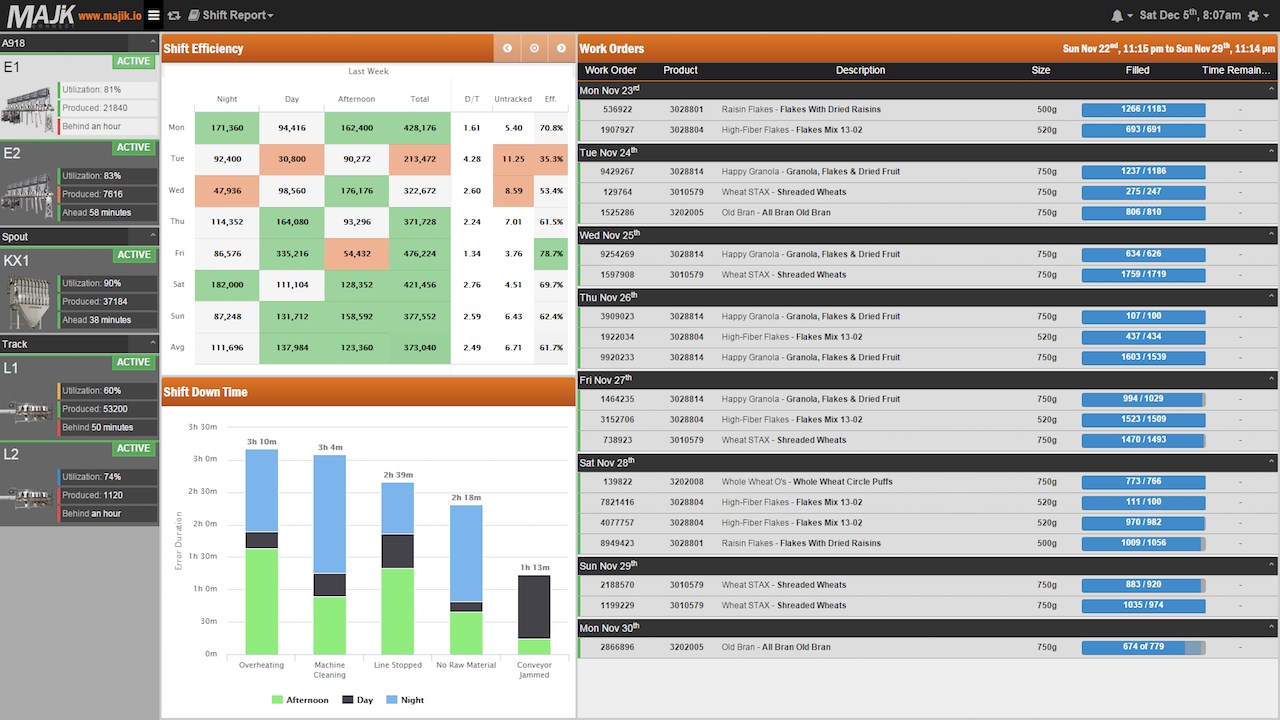Select work order 9429267 row

tap(928, 171)
